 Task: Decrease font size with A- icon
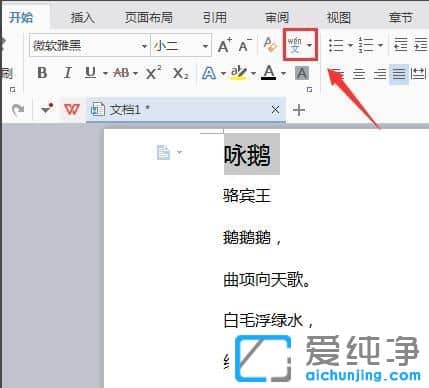(x=245, y=45)
